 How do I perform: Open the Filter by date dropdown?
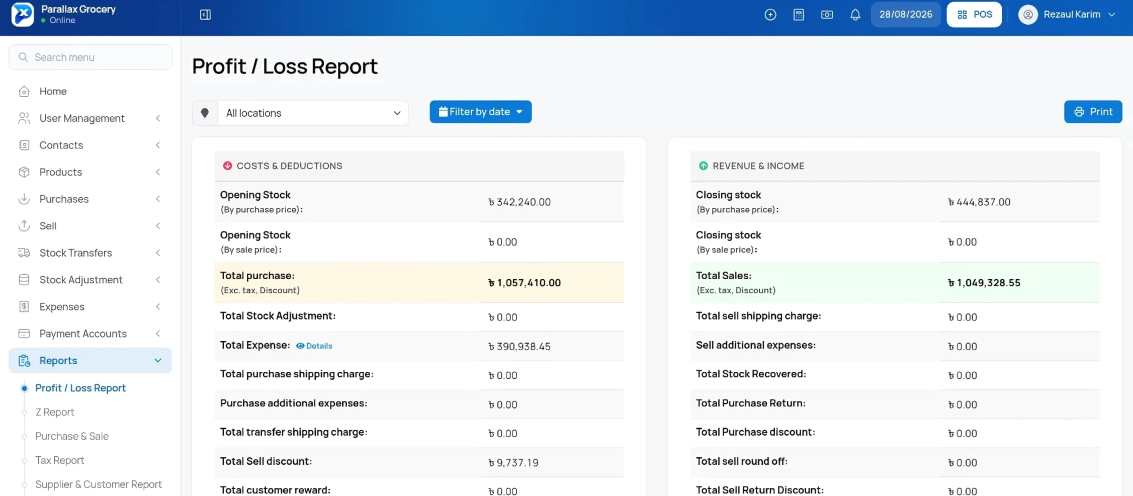(x=481, y=112)
